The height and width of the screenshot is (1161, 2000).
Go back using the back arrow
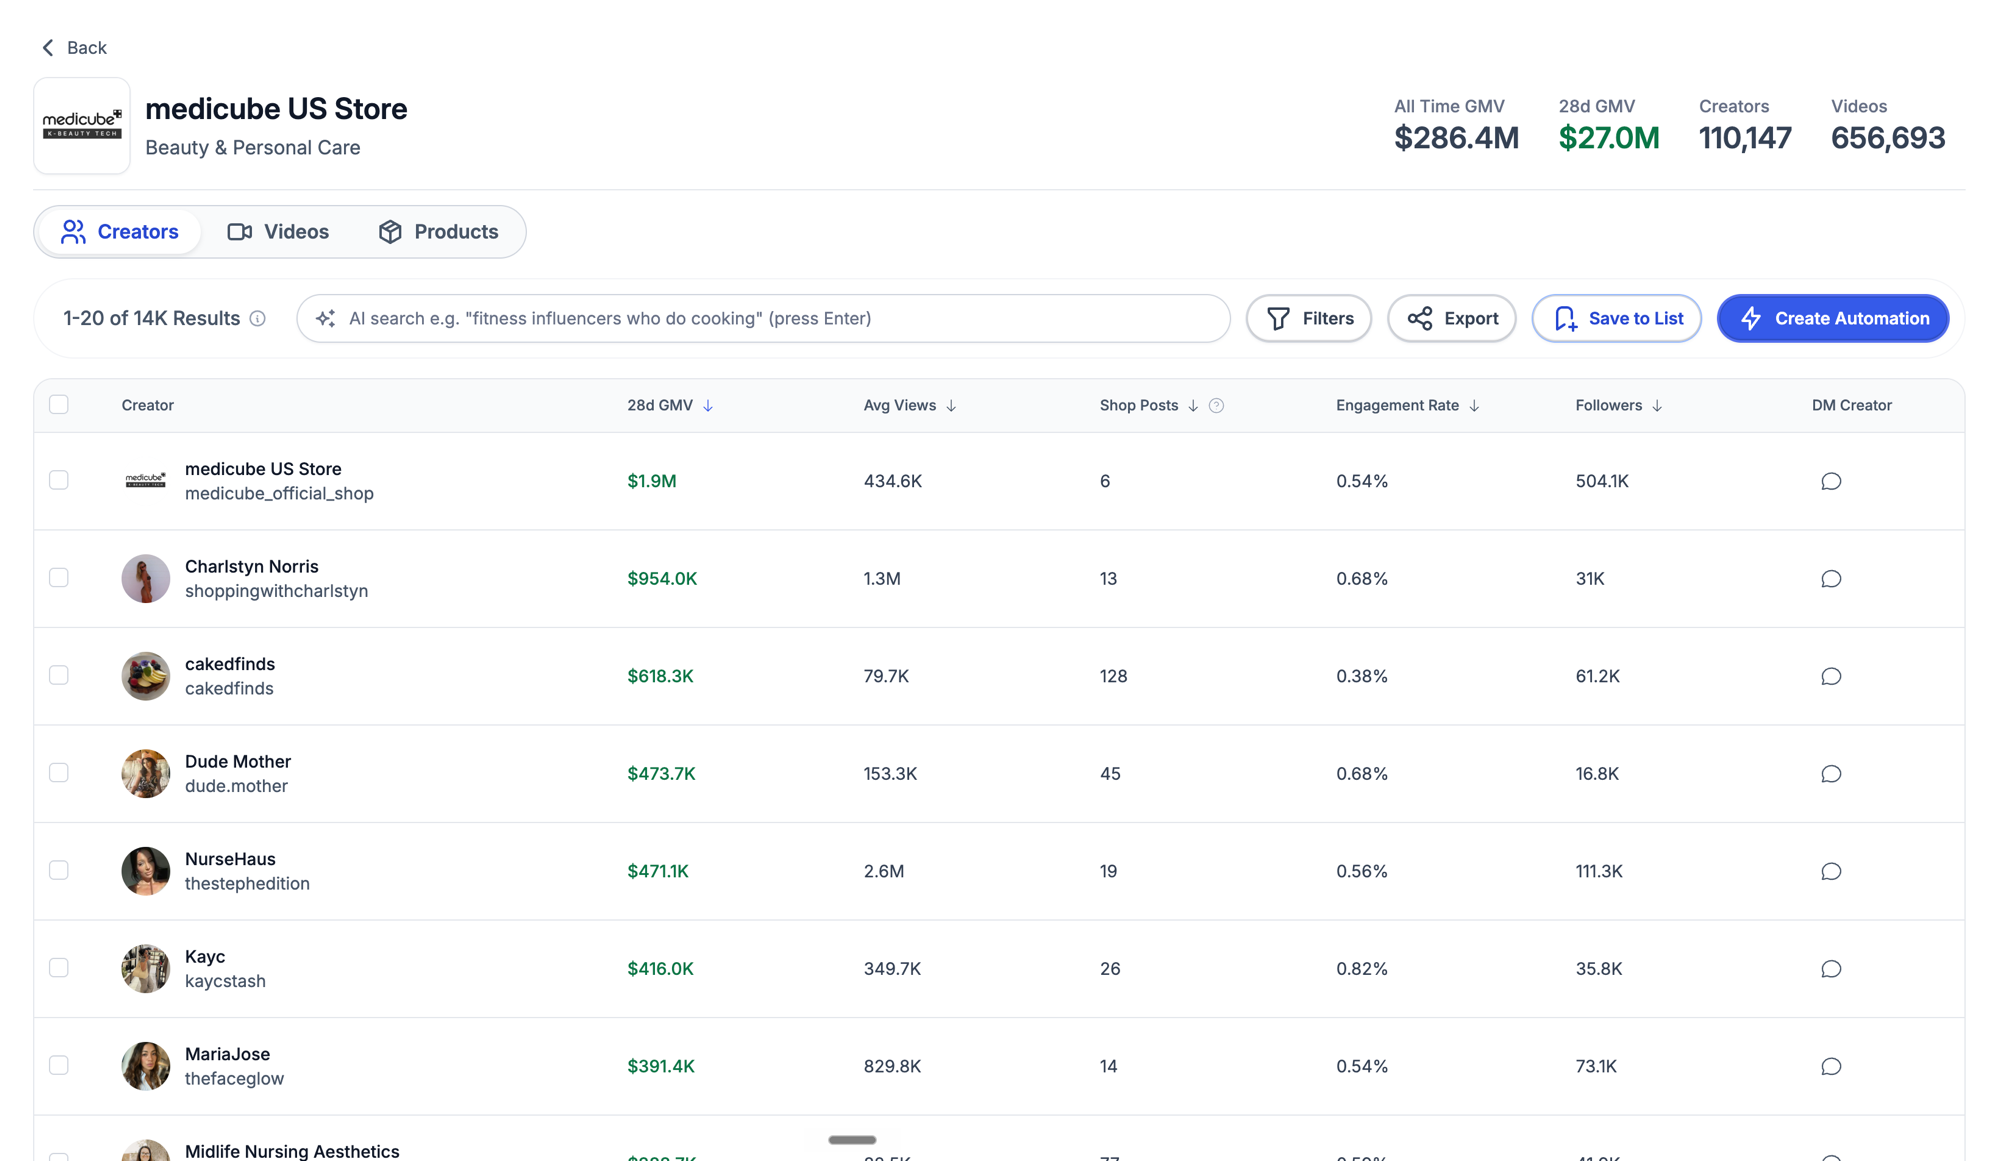[x=48, y=47]
